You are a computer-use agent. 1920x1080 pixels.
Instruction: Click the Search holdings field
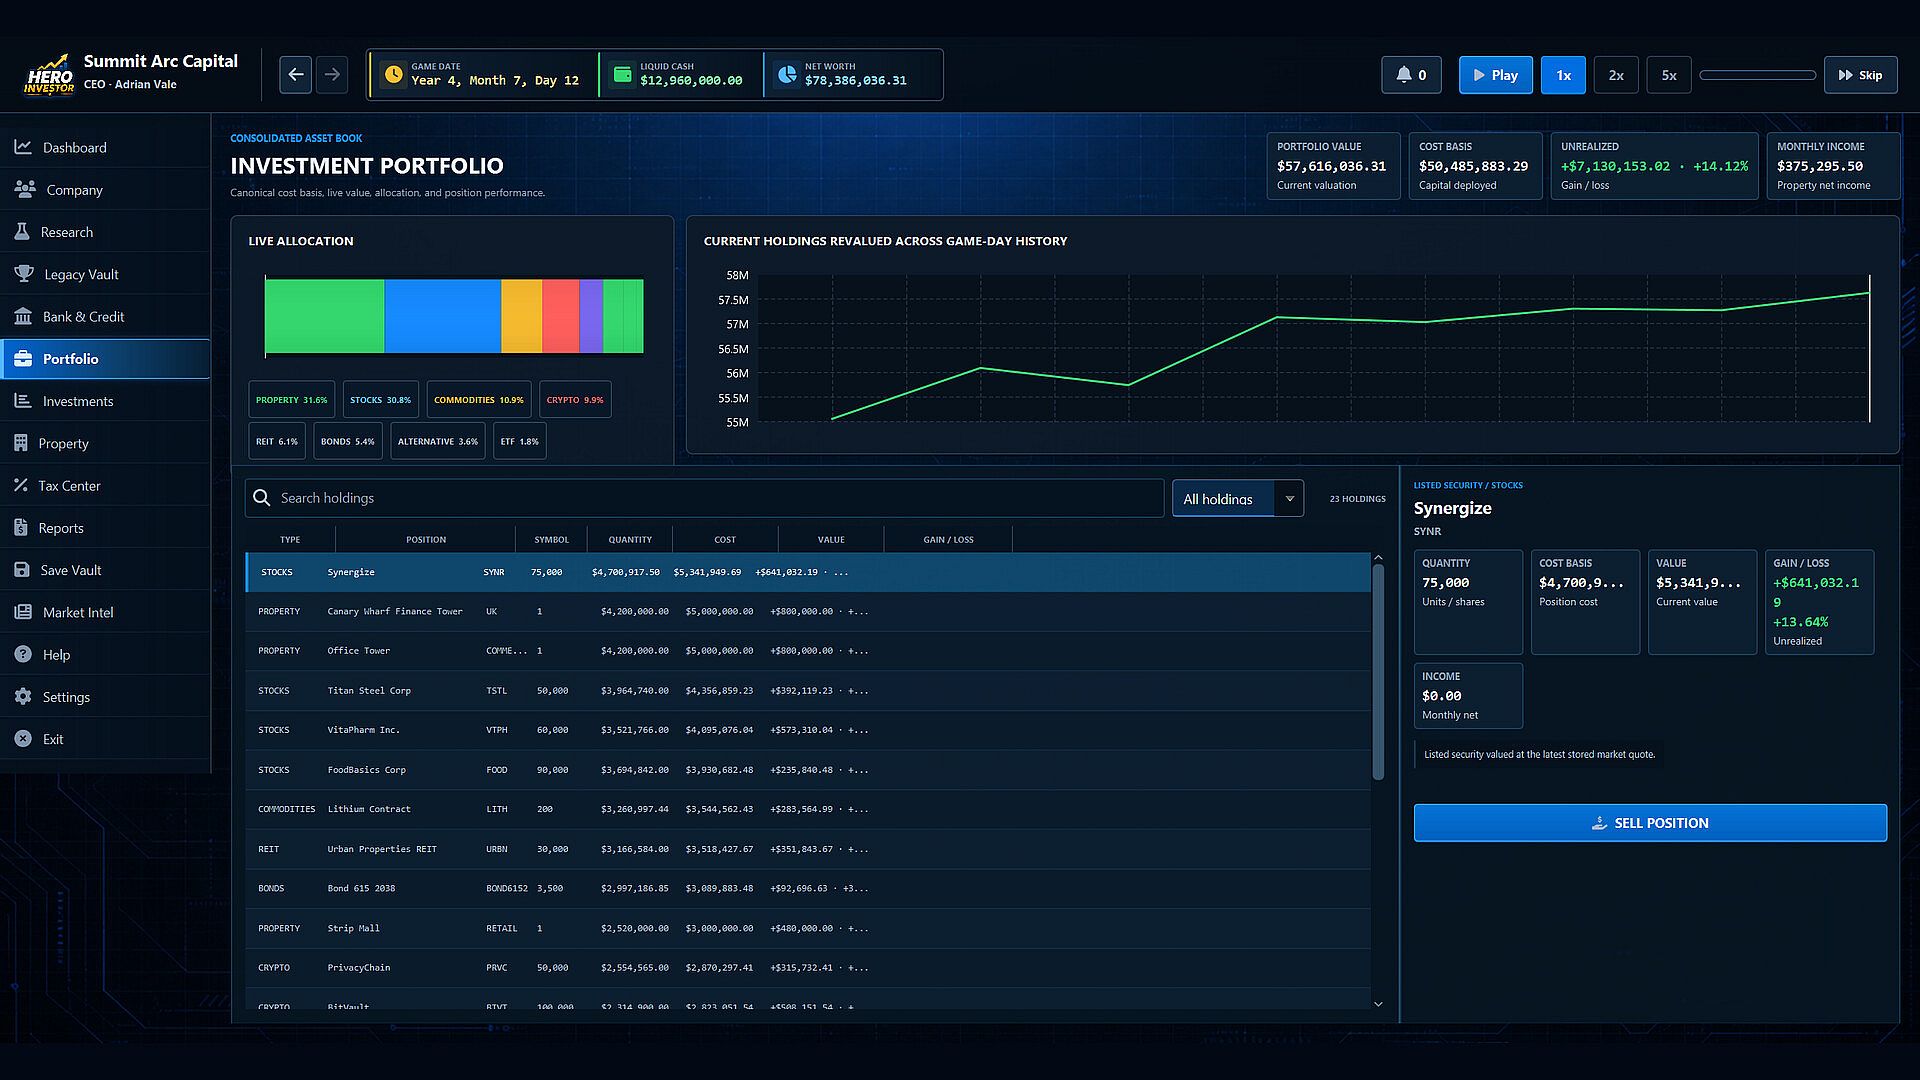[x=704, y=498]
